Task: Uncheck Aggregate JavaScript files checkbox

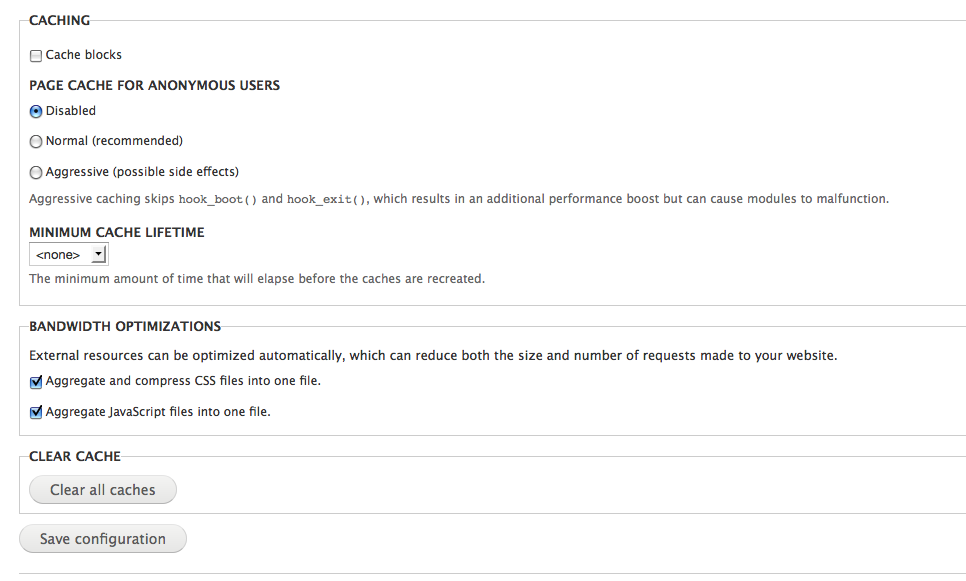Action: [x=36, y=412]
